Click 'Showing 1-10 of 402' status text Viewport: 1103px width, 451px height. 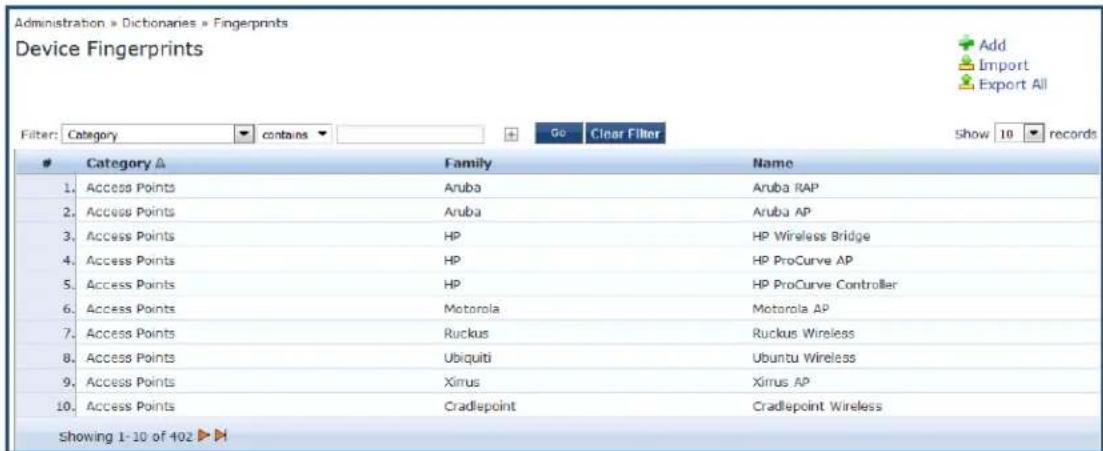pyautogui.click(x=127, y=436)
